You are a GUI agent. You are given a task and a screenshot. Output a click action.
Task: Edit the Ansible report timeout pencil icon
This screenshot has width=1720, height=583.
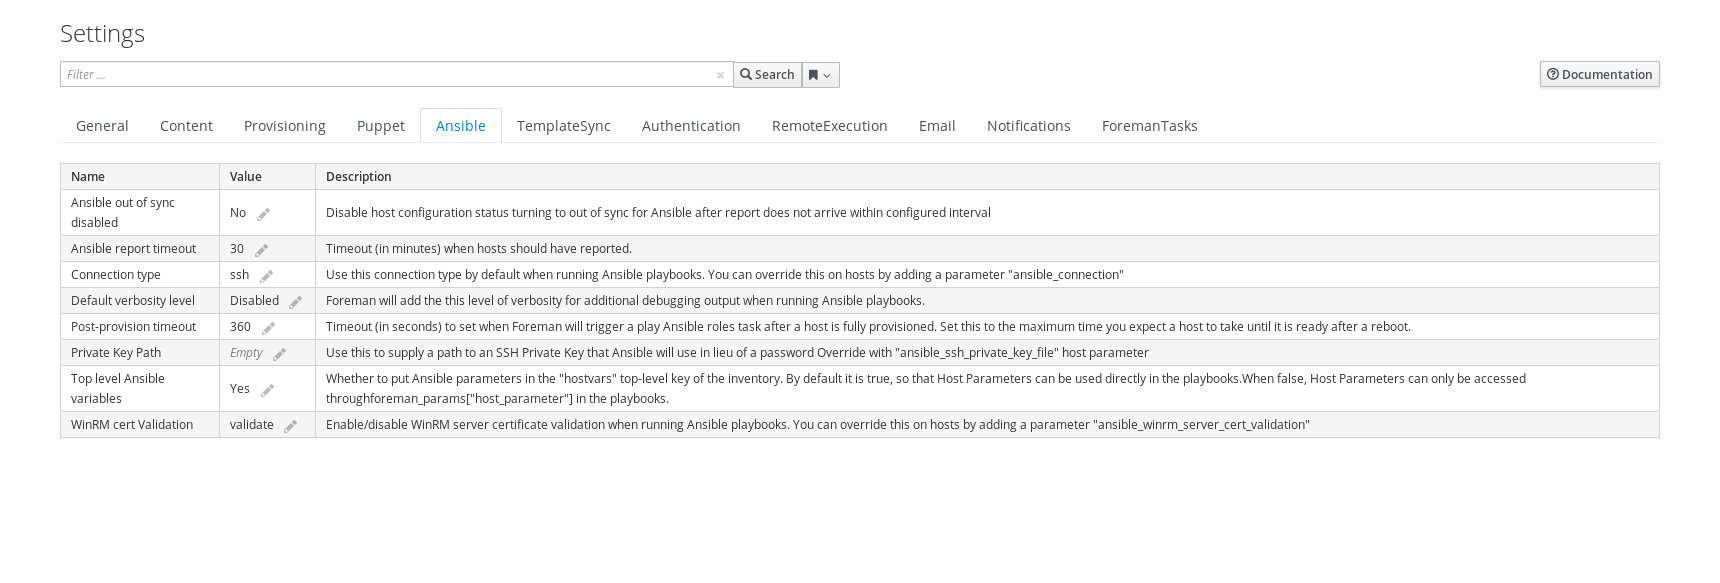point(261,250)
